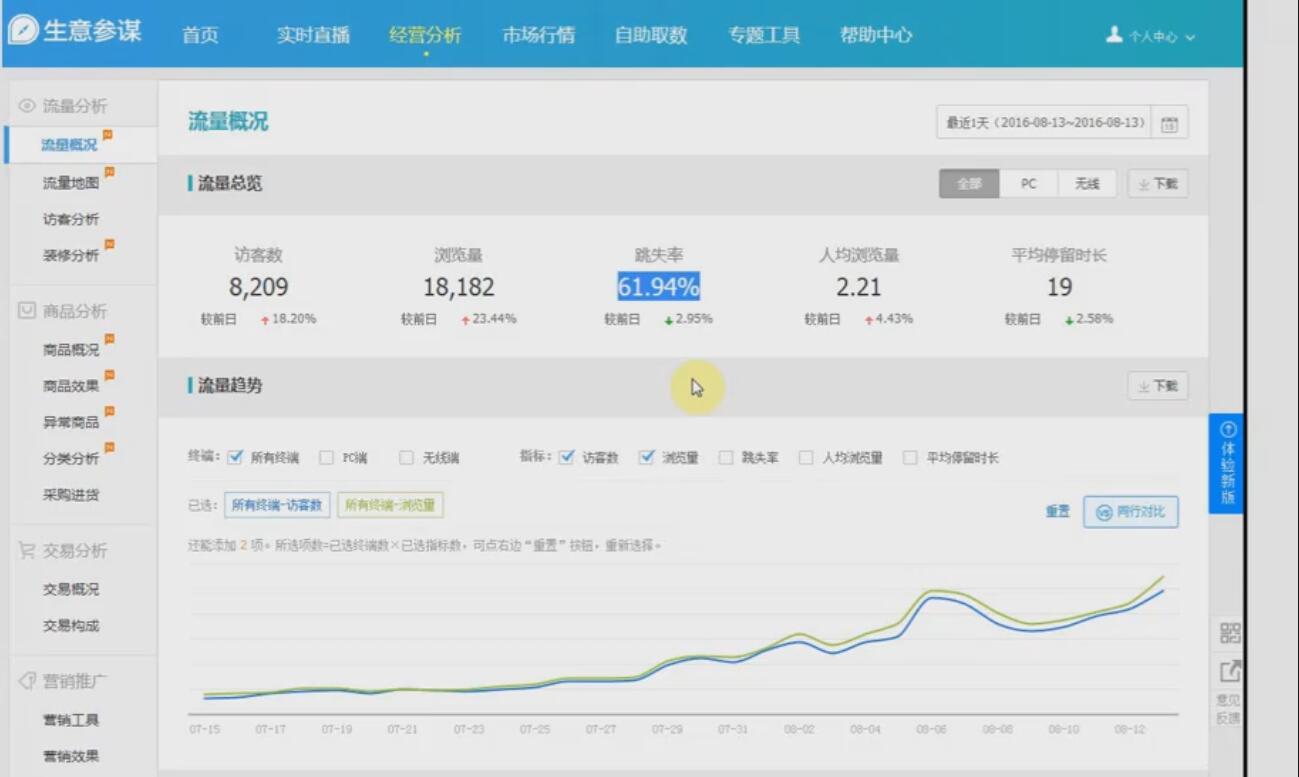The image size is (1299, 777).
Task: Open 交易构成 in sidebar
Action: pyautogui.click(x=70, y=625)
